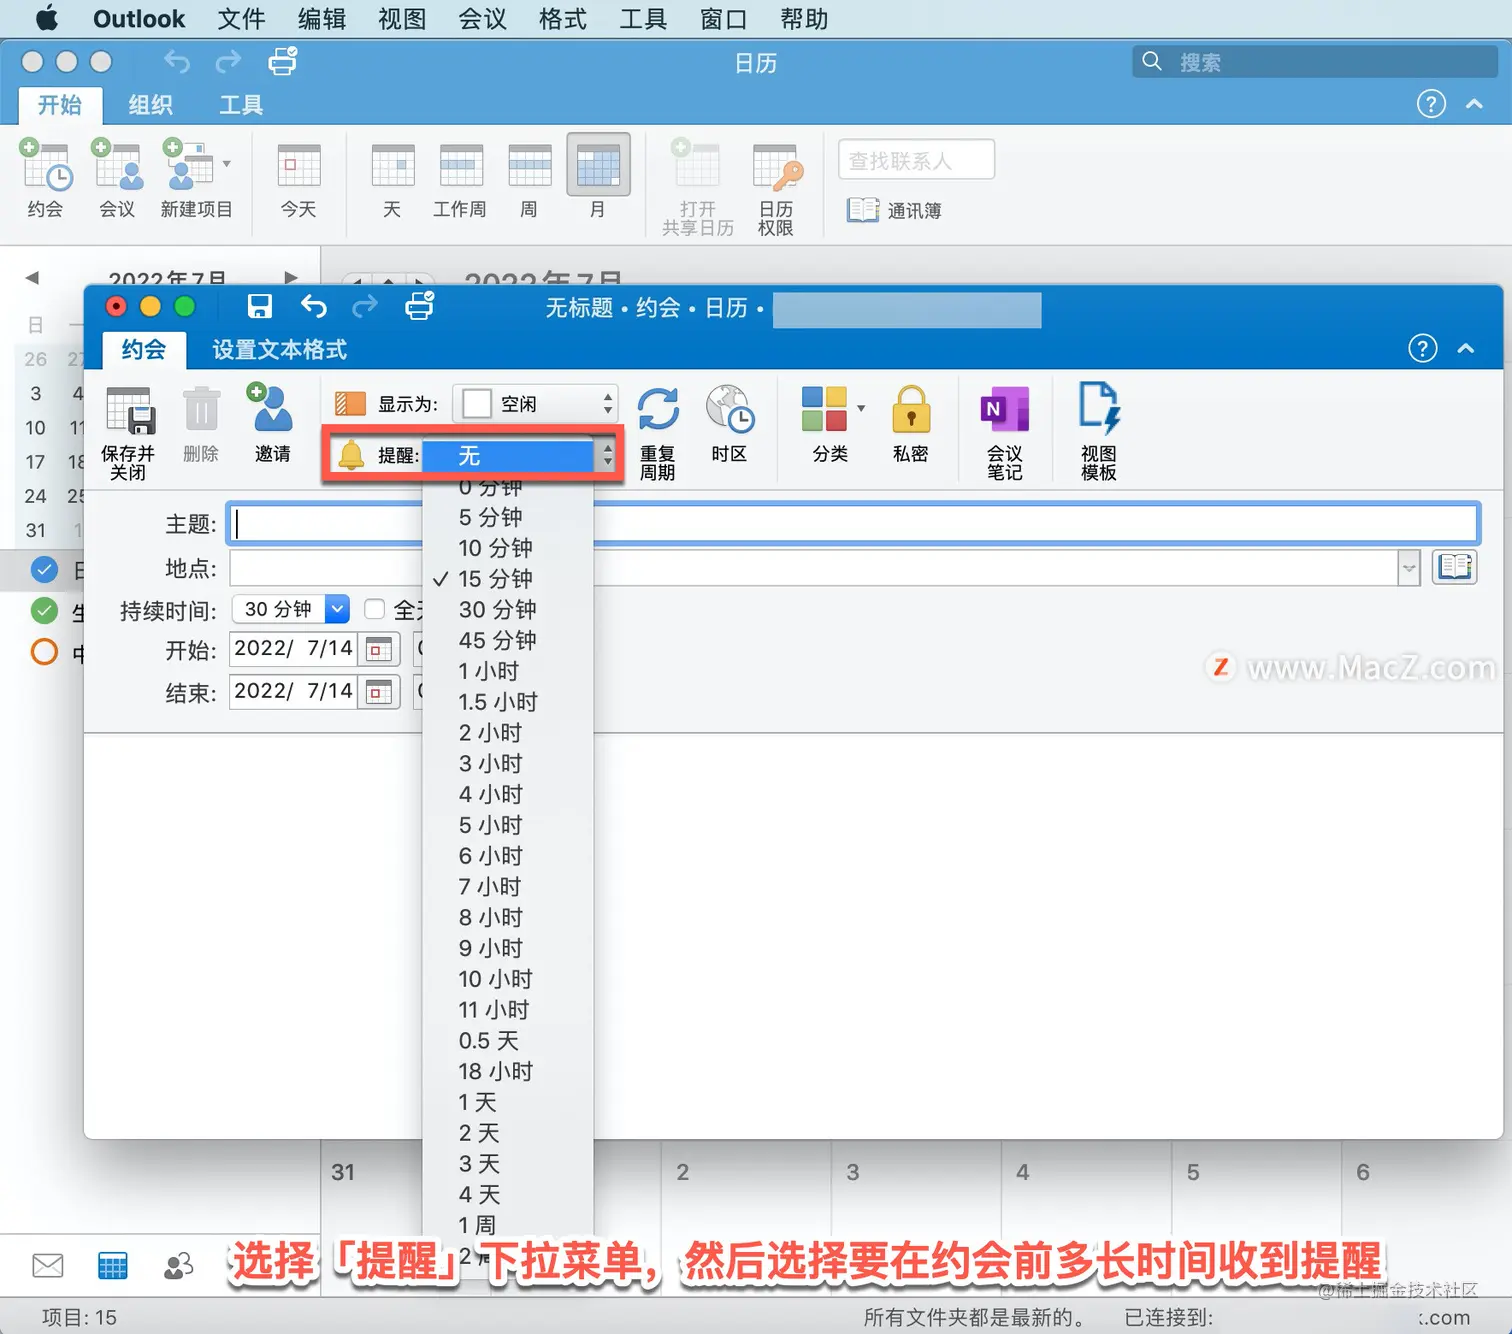Switch to 设置文本格式 tab
Screen dimensions: 1512x1334
tap(280, 349)
